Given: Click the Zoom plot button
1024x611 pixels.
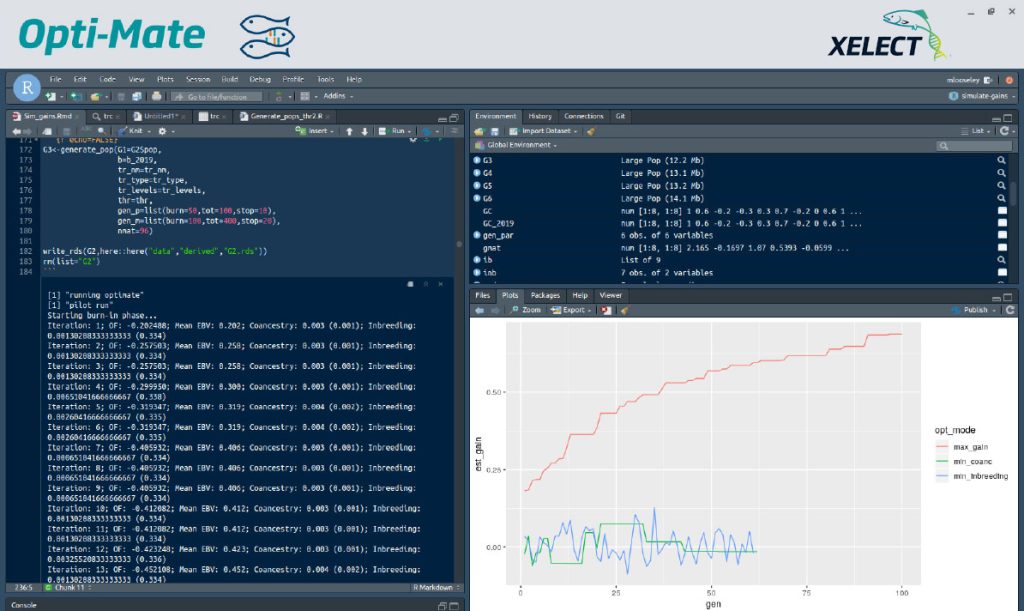Looking at the screenshot, I should point(526,310).
